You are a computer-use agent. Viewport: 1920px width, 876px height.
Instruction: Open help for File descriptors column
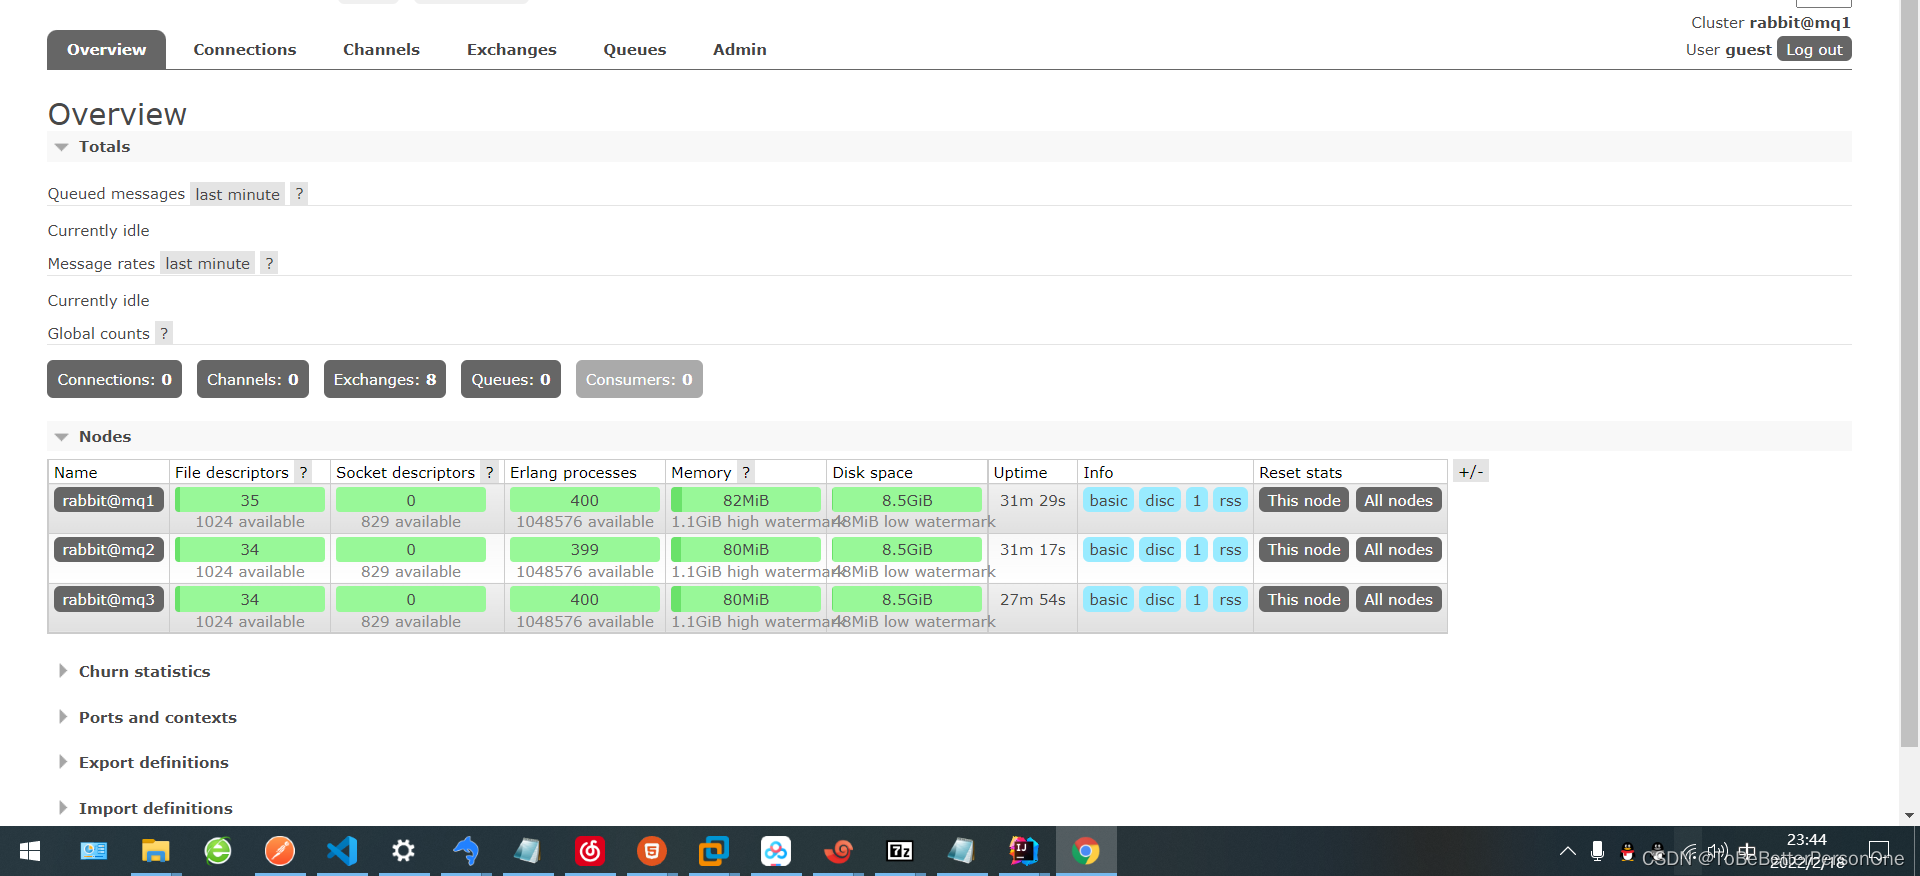coord(303,472)
